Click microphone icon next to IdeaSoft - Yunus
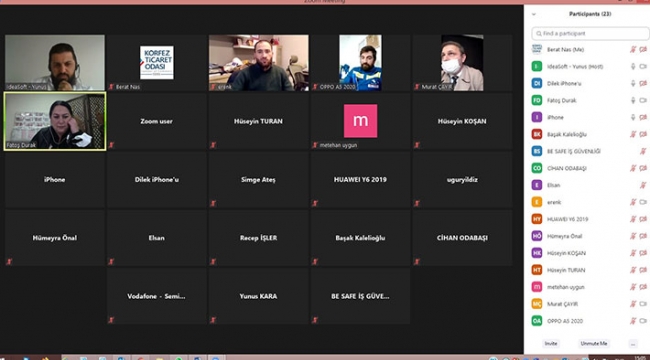This screenshot has height=360, width=650. tap(633, 66)
